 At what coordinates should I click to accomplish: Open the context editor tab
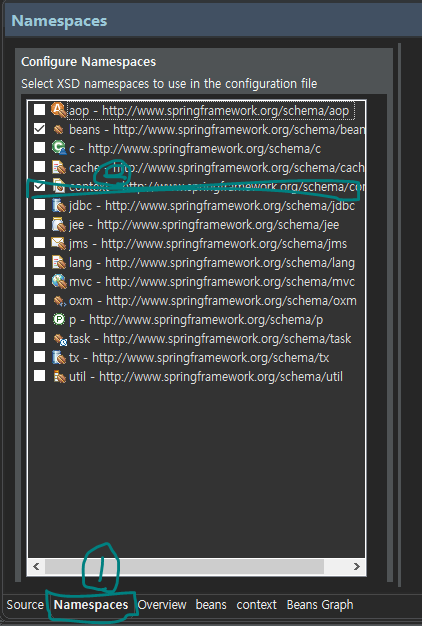(256, 604)
